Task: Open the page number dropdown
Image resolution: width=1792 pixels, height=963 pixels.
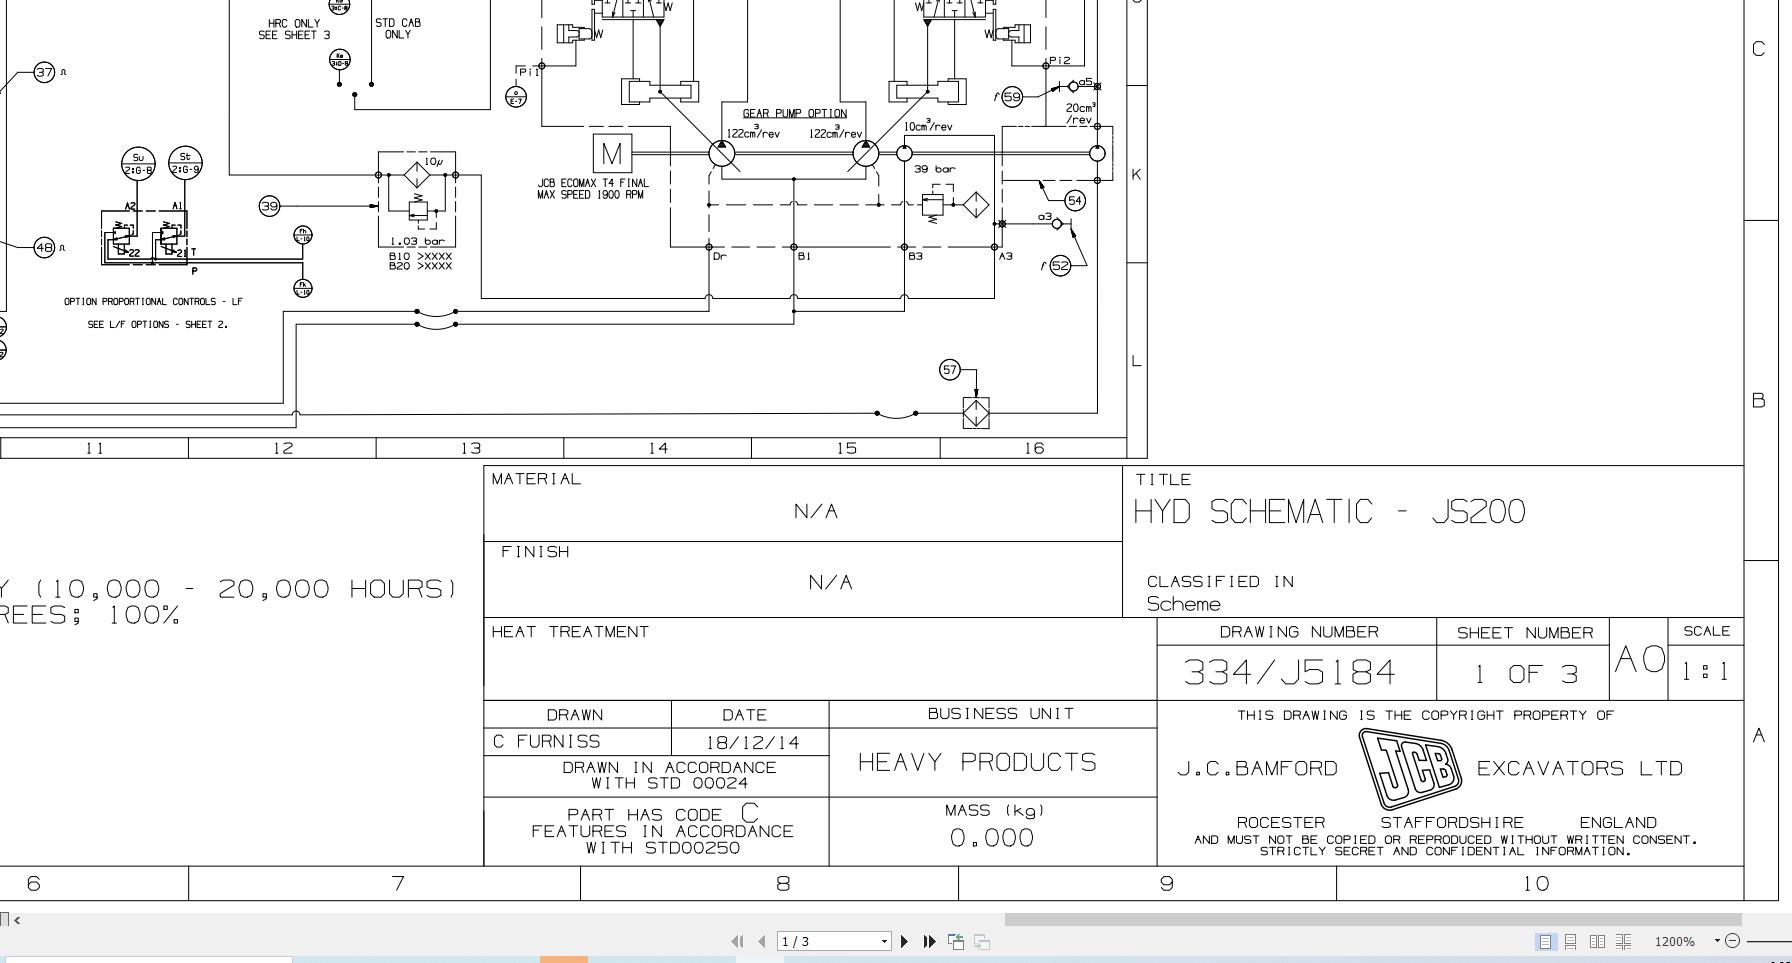Action: click(884, 941)
